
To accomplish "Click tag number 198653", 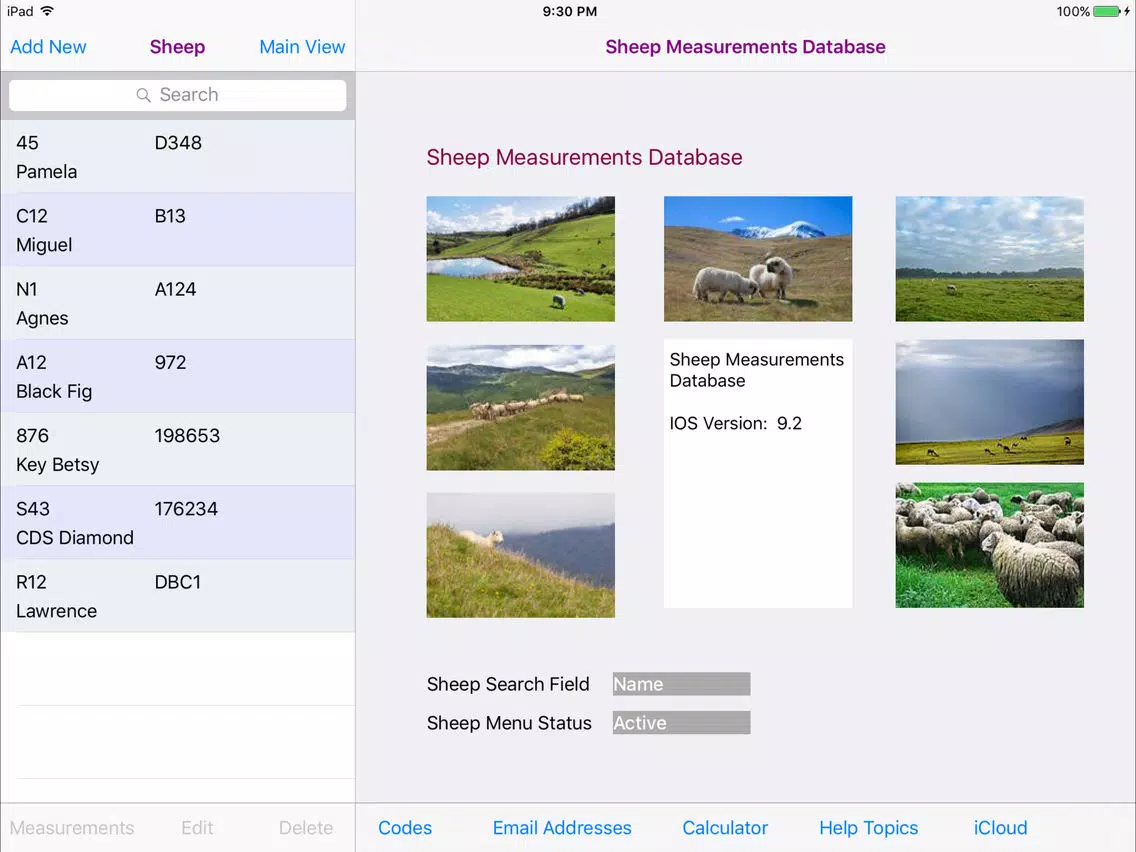I will [x=187, y=435].
